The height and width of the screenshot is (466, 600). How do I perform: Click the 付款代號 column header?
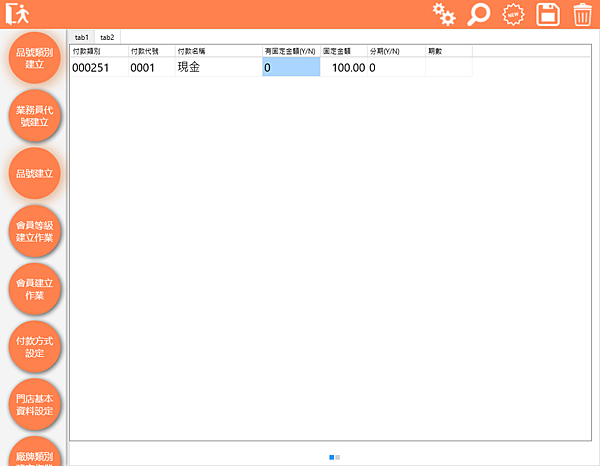pos(152,51)
